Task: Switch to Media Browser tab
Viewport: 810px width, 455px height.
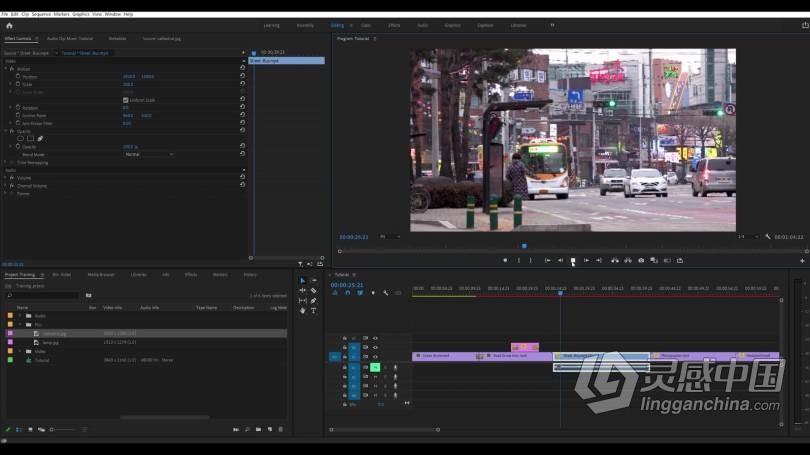Action: (x=101, y=275)
